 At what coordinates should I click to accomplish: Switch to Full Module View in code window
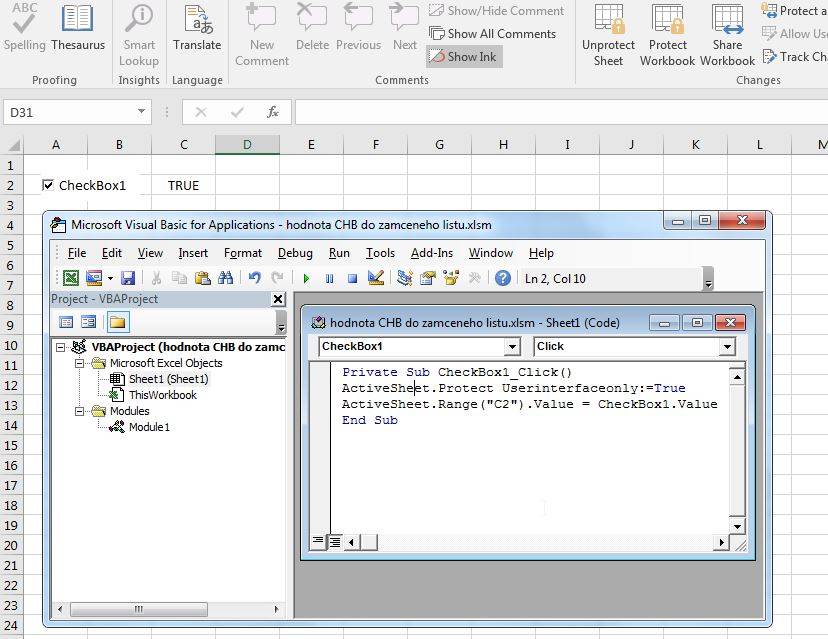click(335, 541)
